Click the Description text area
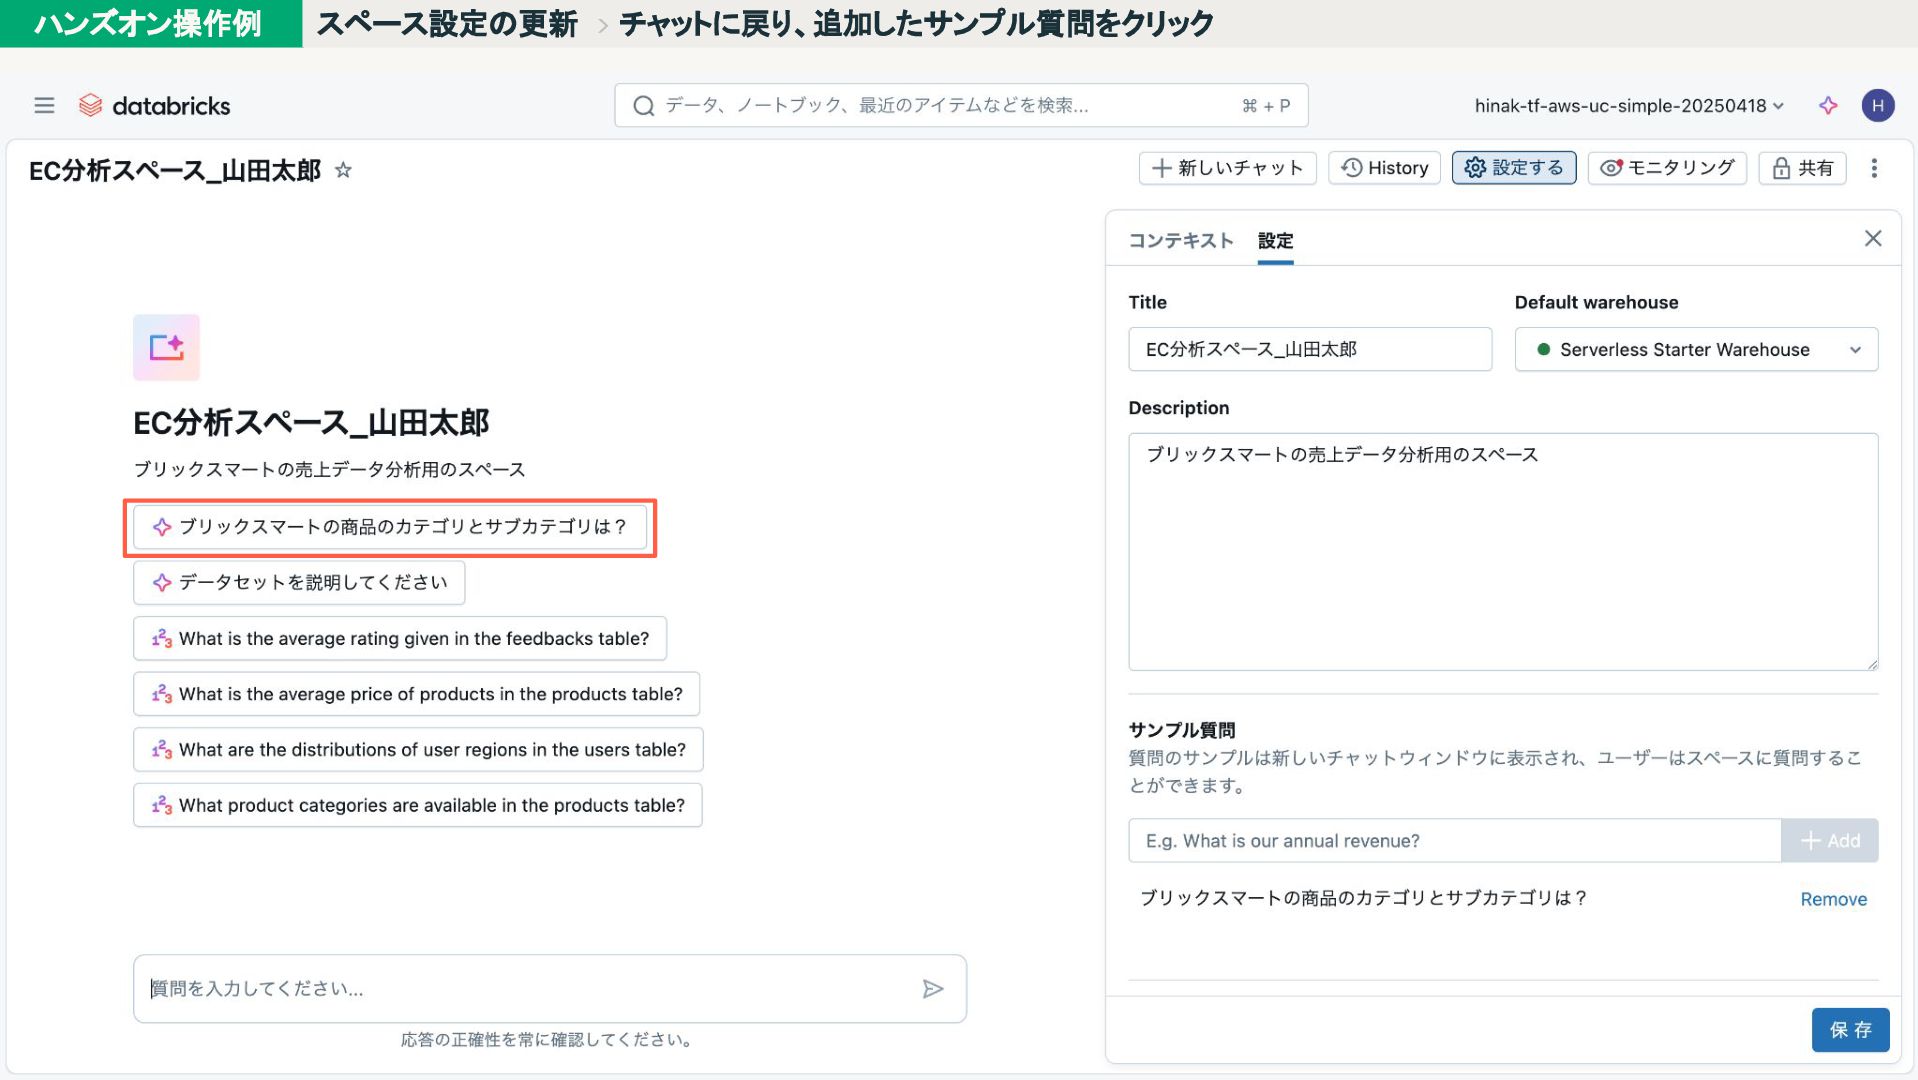 (x=1503, y=552)
